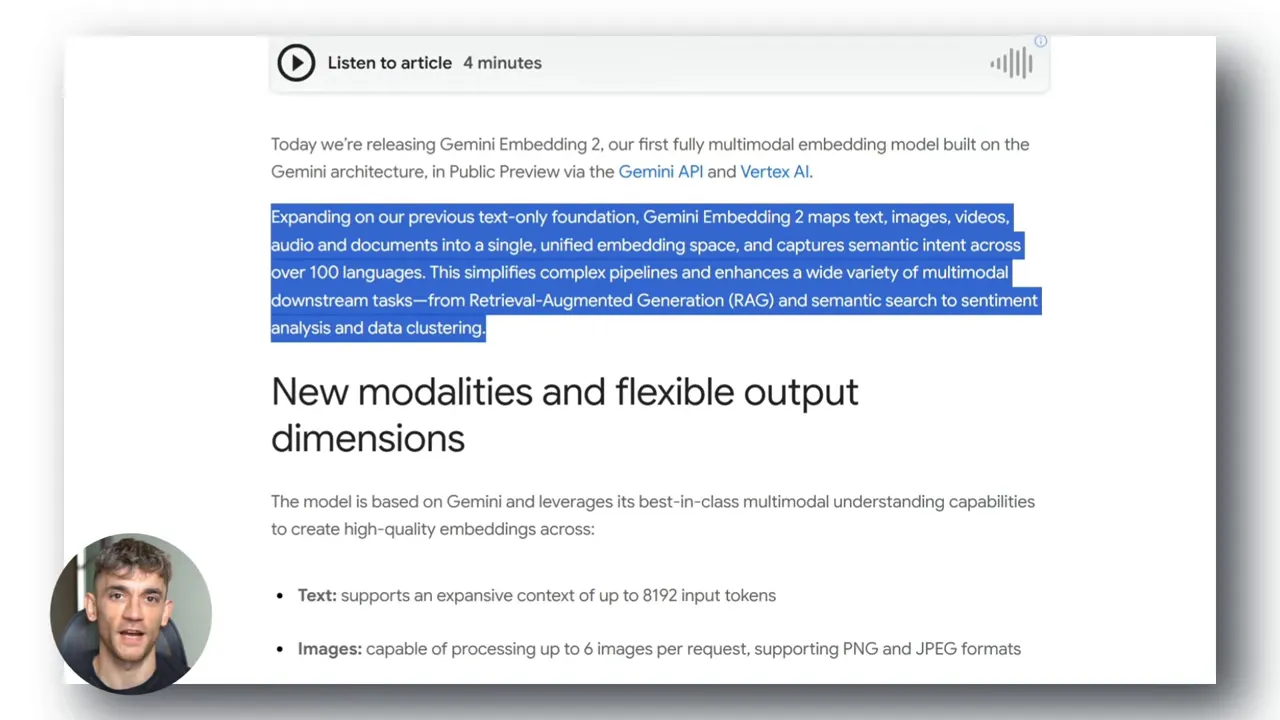Click '8192 input tokens' text

(x=711, y=595)
